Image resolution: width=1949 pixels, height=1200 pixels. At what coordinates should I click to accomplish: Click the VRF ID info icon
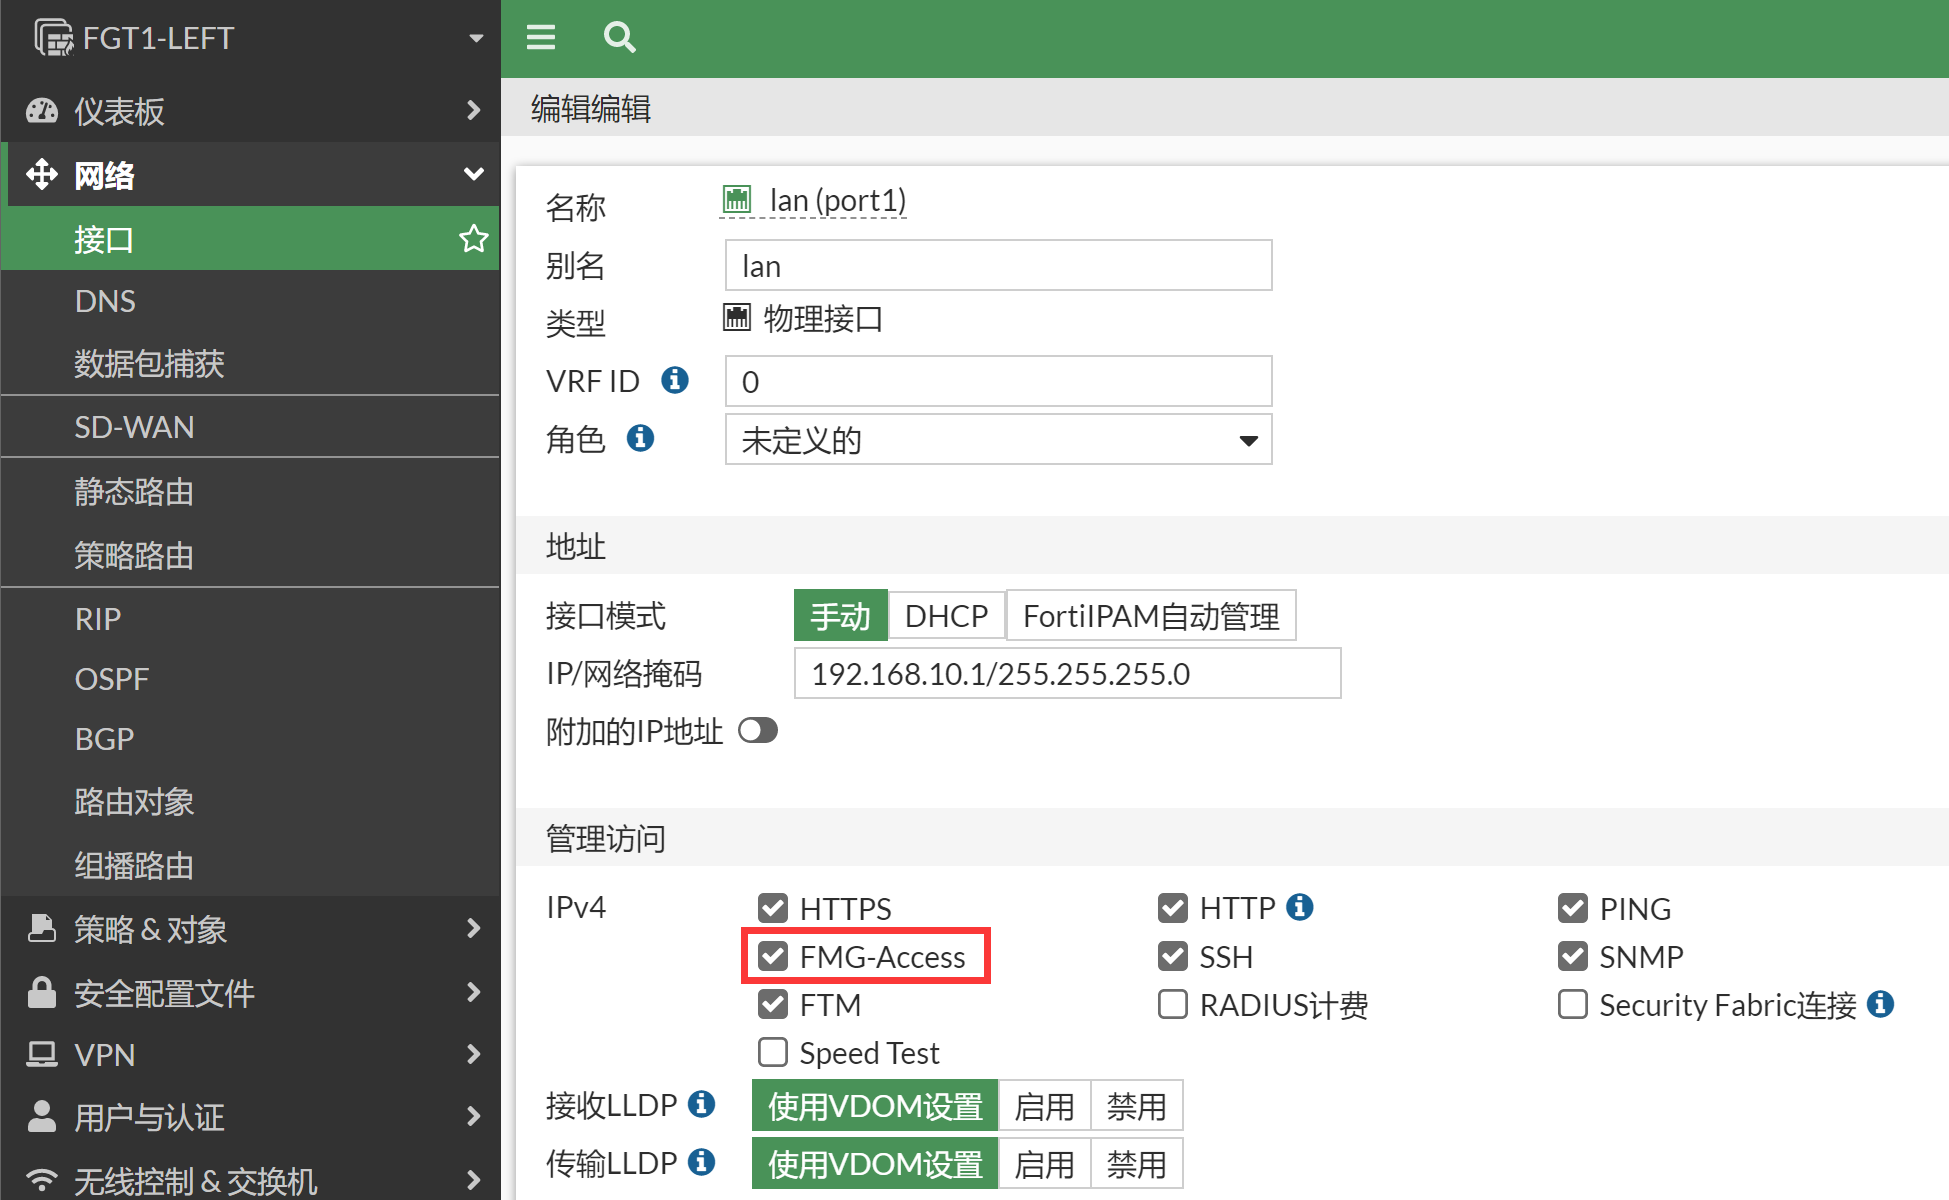pyautogui.click(x=675, y=380)
